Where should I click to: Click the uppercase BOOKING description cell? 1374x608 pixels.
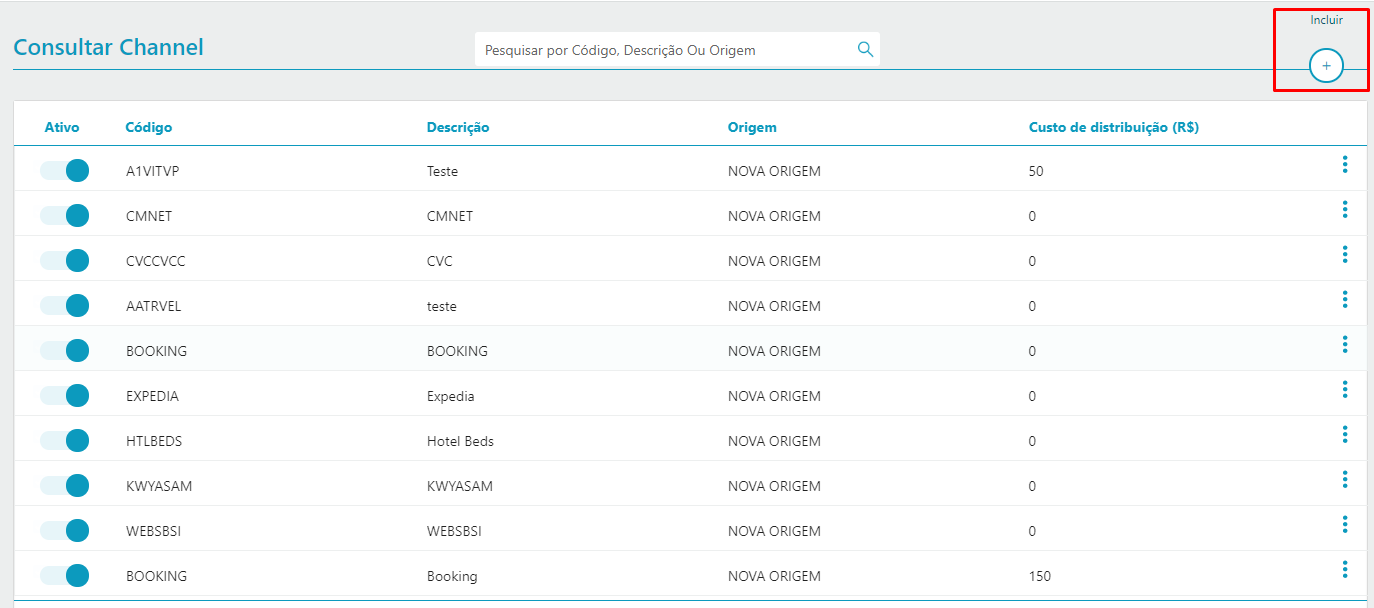(457, 351)
